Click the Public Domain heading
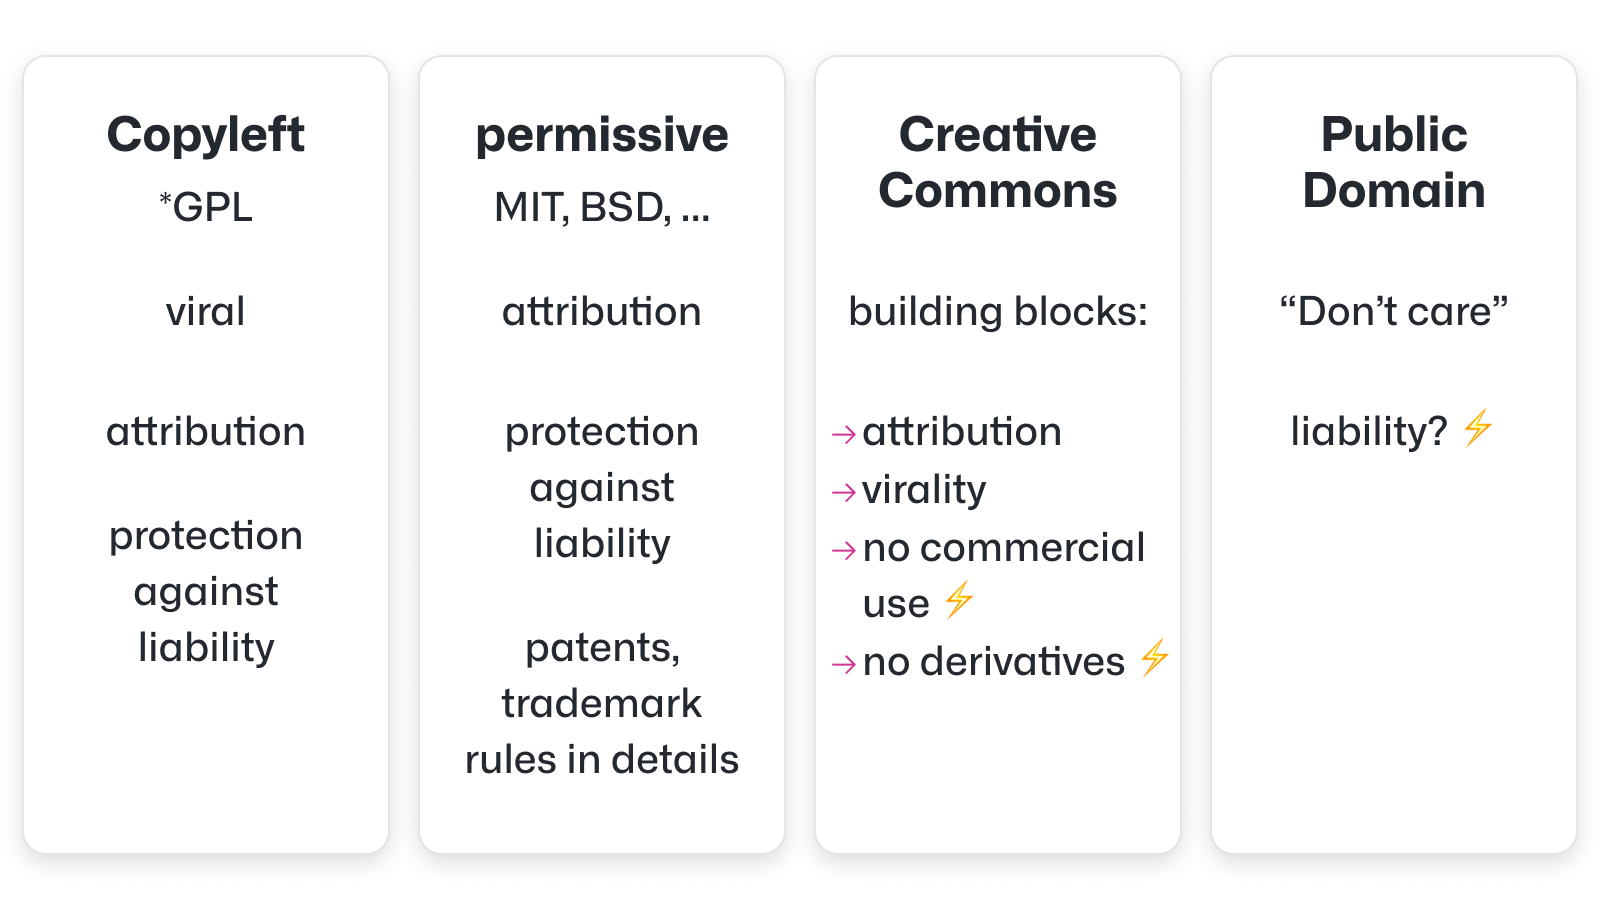1600x919 pixels. [x=1394, y=162]
